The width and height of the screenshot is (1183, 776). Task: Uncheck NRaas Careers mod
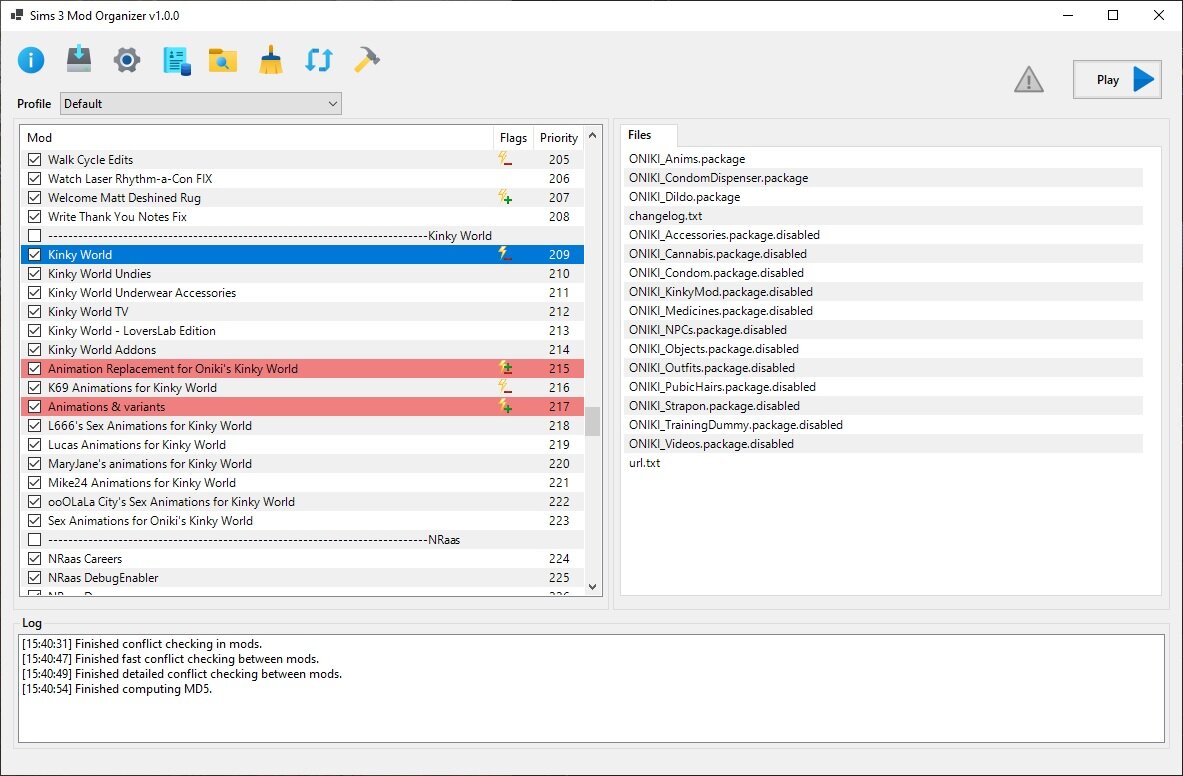[x=34, y=558]
